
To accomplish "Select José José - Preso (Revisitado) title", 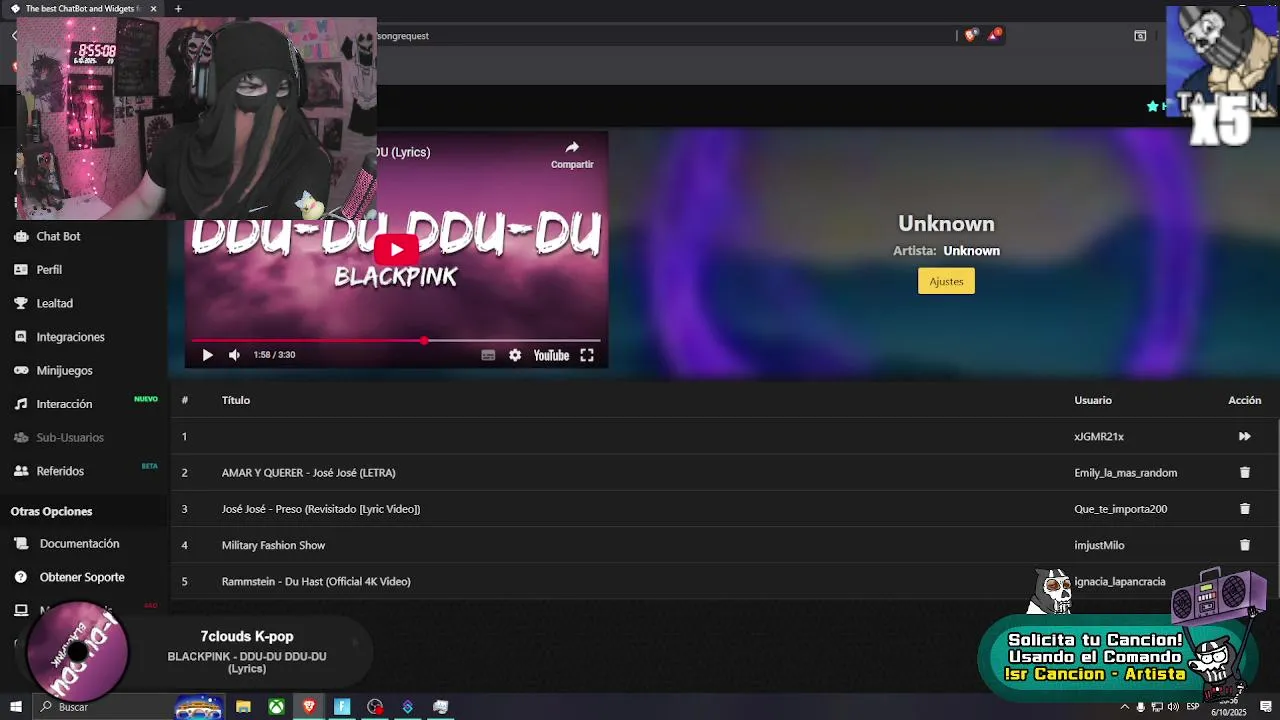I will point(321,509).
